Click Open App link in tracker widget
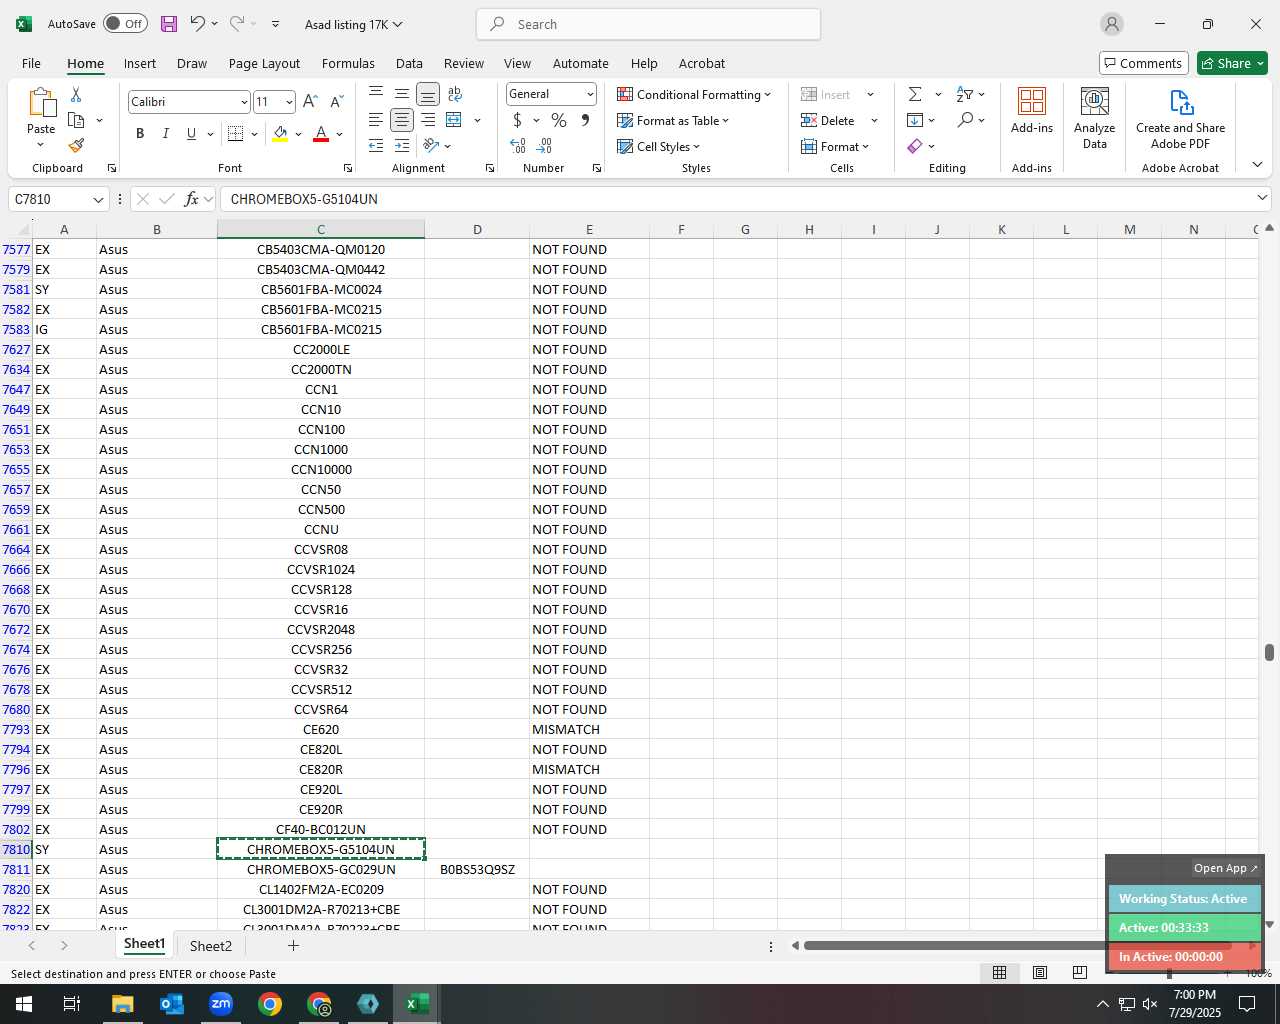 pyautogui.click(x=1225, y=868)
